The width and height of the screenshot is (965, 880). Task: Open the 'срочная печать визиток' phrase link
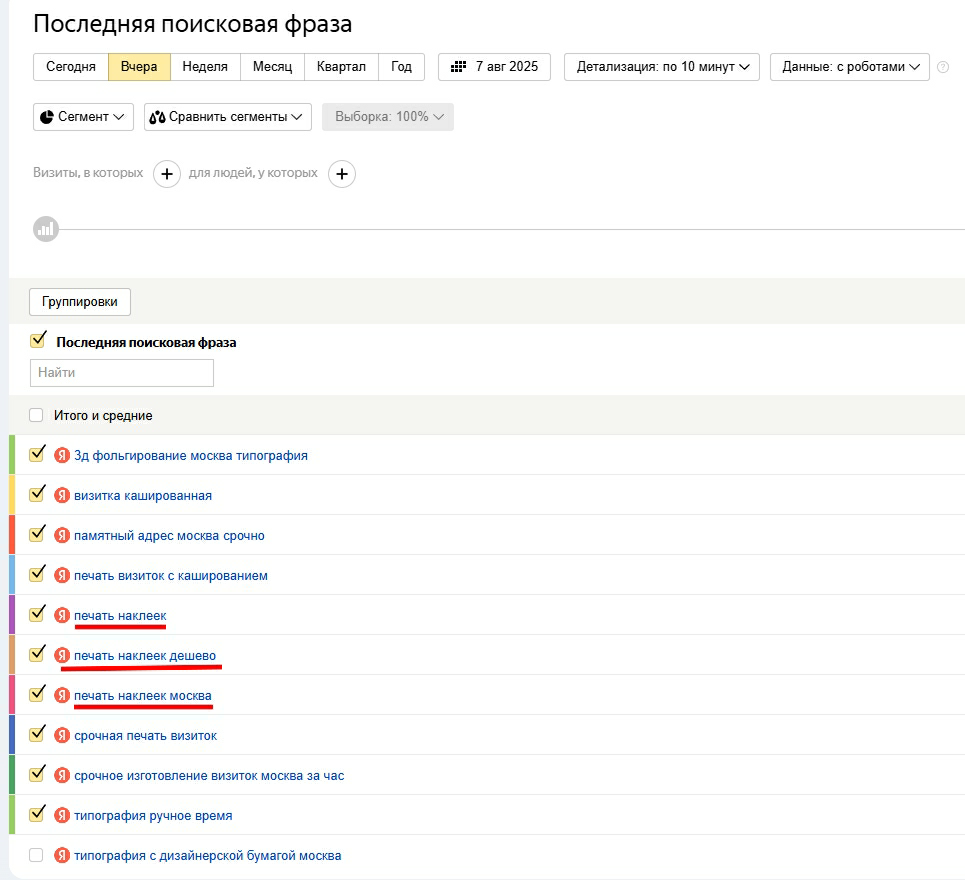[x=145, y=735]
